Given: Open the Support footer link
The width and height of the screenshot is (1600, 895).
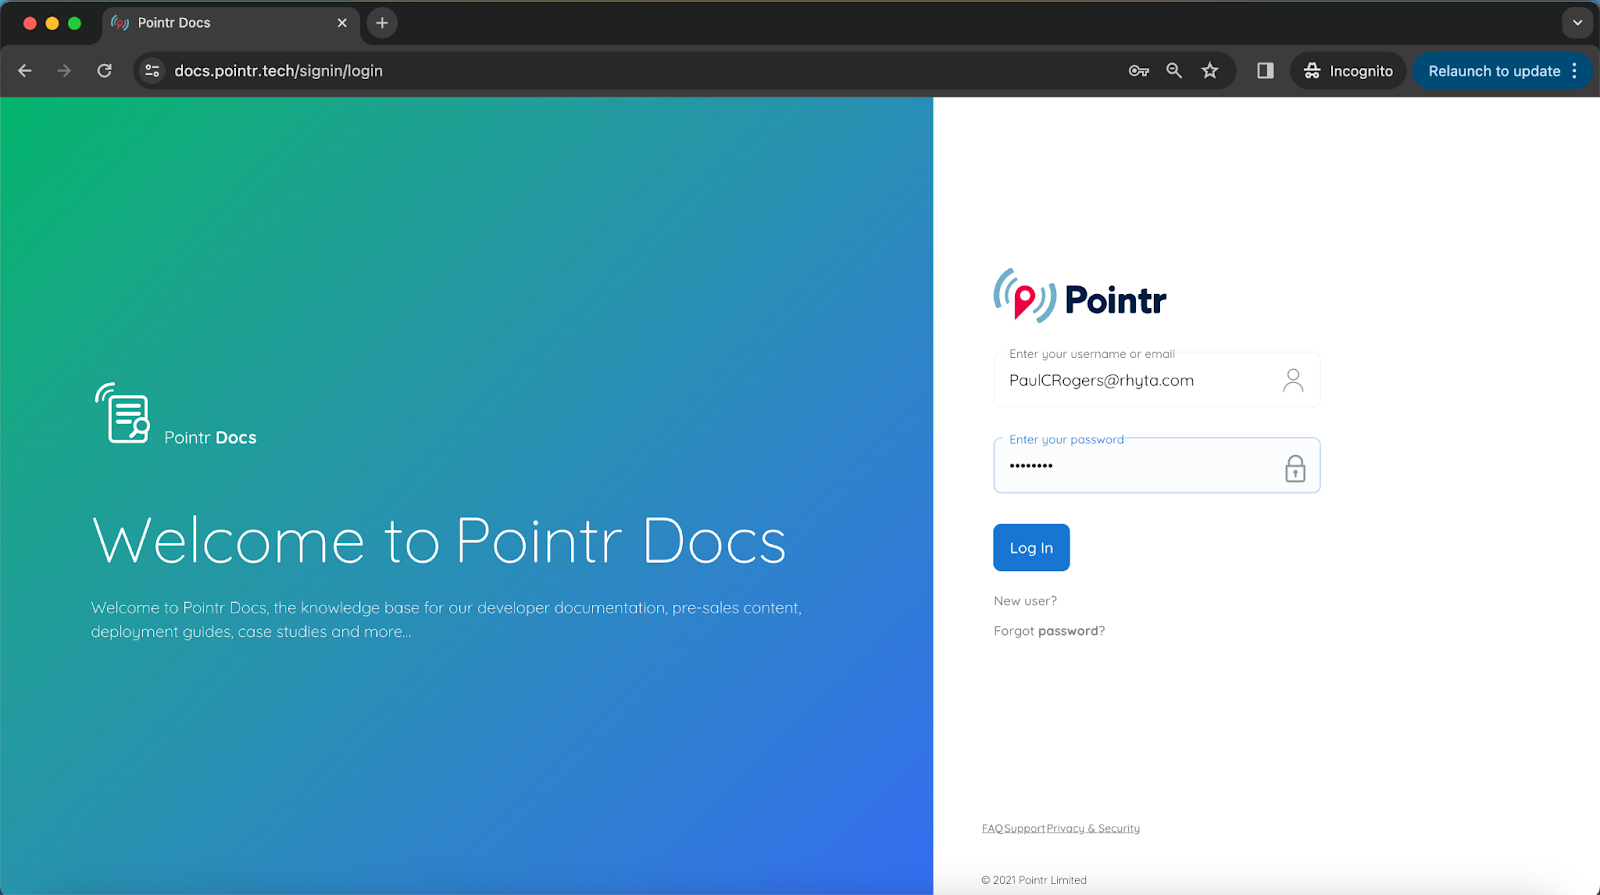Looking at the screenshot, I should [x=1025, y=828].
